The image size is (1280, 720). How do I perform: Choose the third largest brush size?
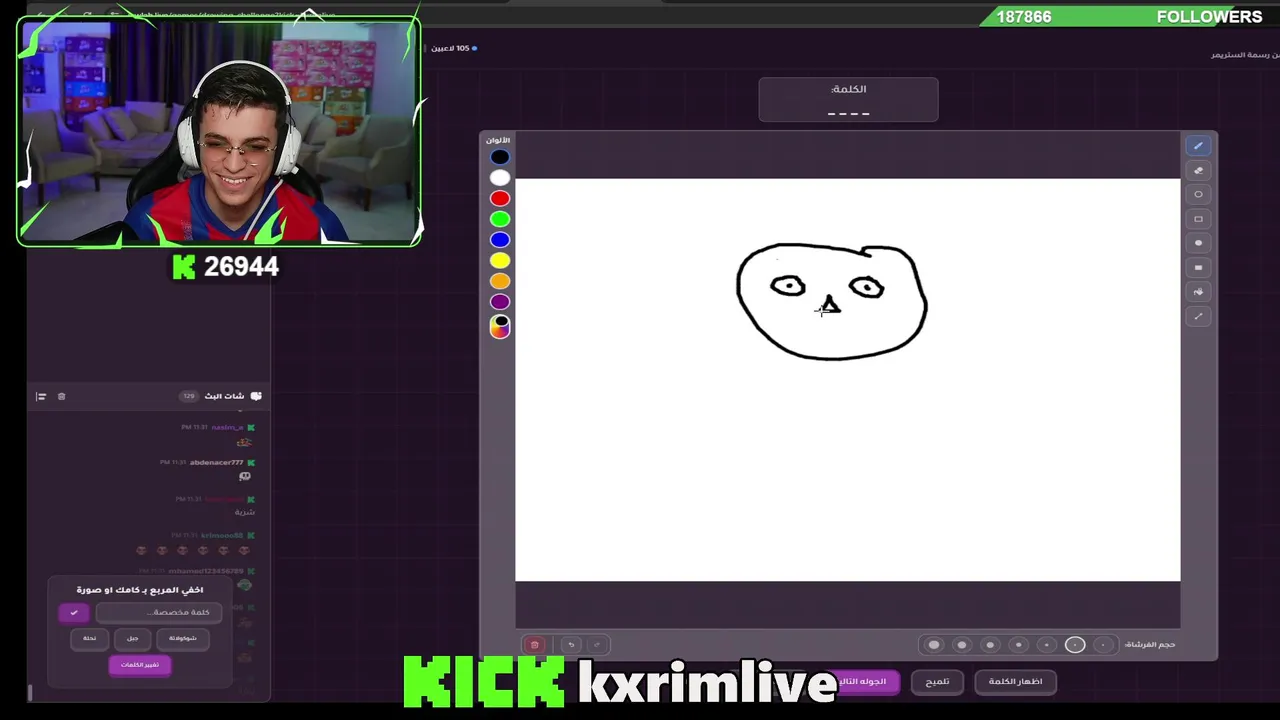(x=990, y=645)
